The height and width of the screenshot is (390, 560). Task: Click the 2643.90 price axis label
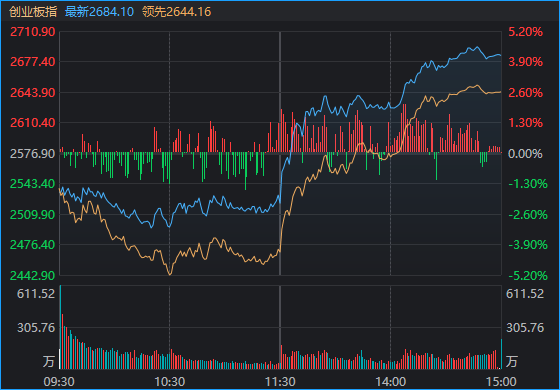point(32,92)
